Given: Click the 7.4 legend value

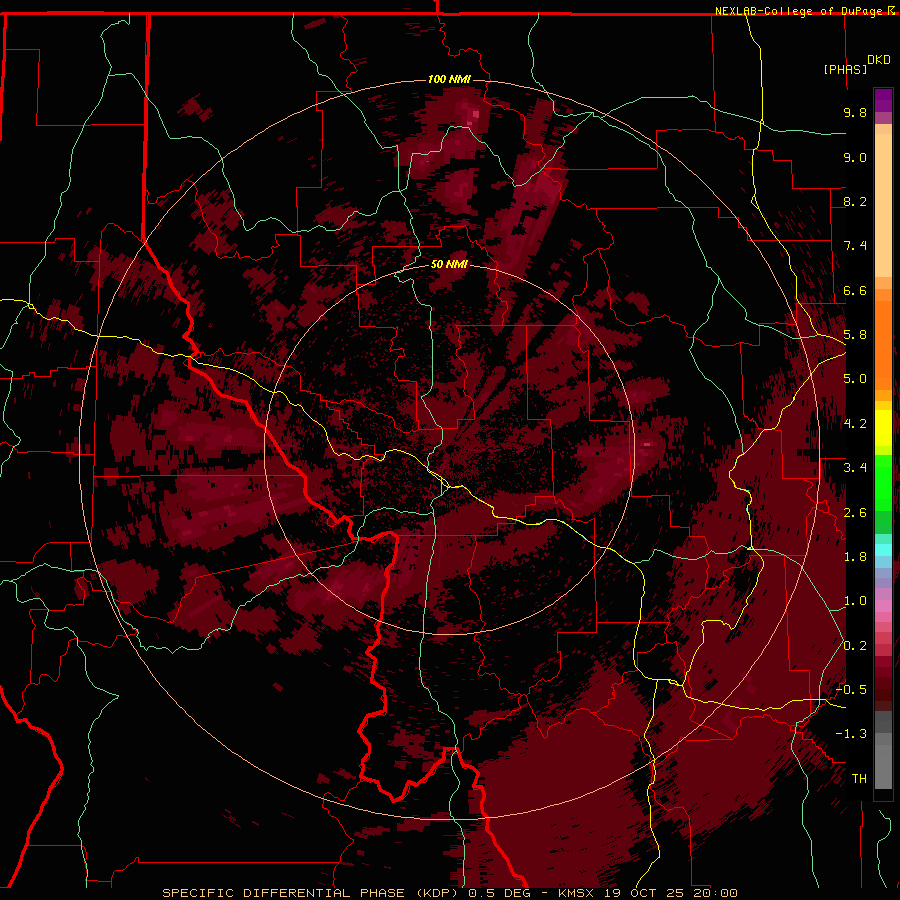Looking at the screenshot, I should point(855,246).
